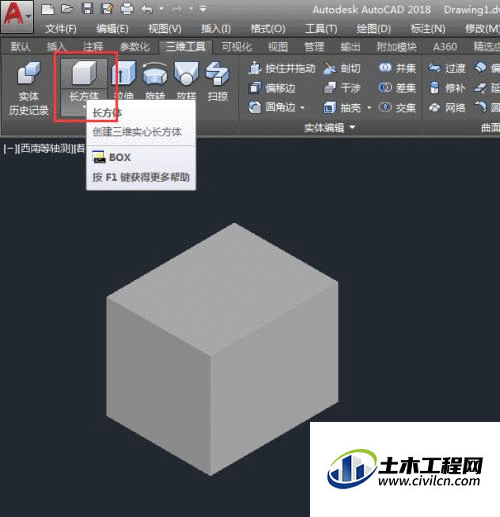Switch to the 参数化 ribbon tab
This screenshot has height=517, width=500.
point(135,47)
